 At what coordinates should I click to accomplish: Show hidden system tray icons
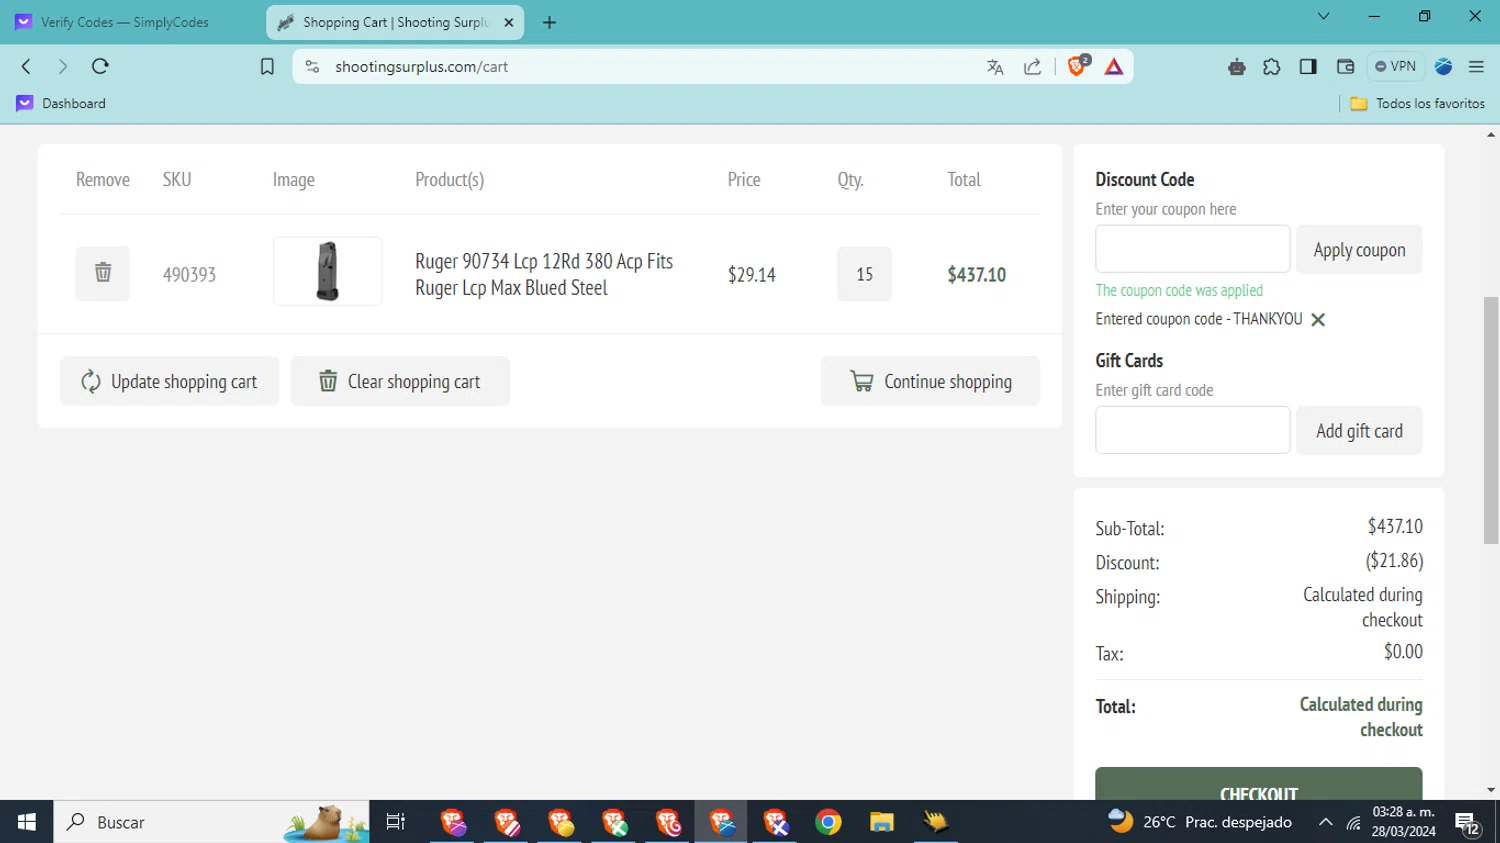click(x=1325, y=822)
